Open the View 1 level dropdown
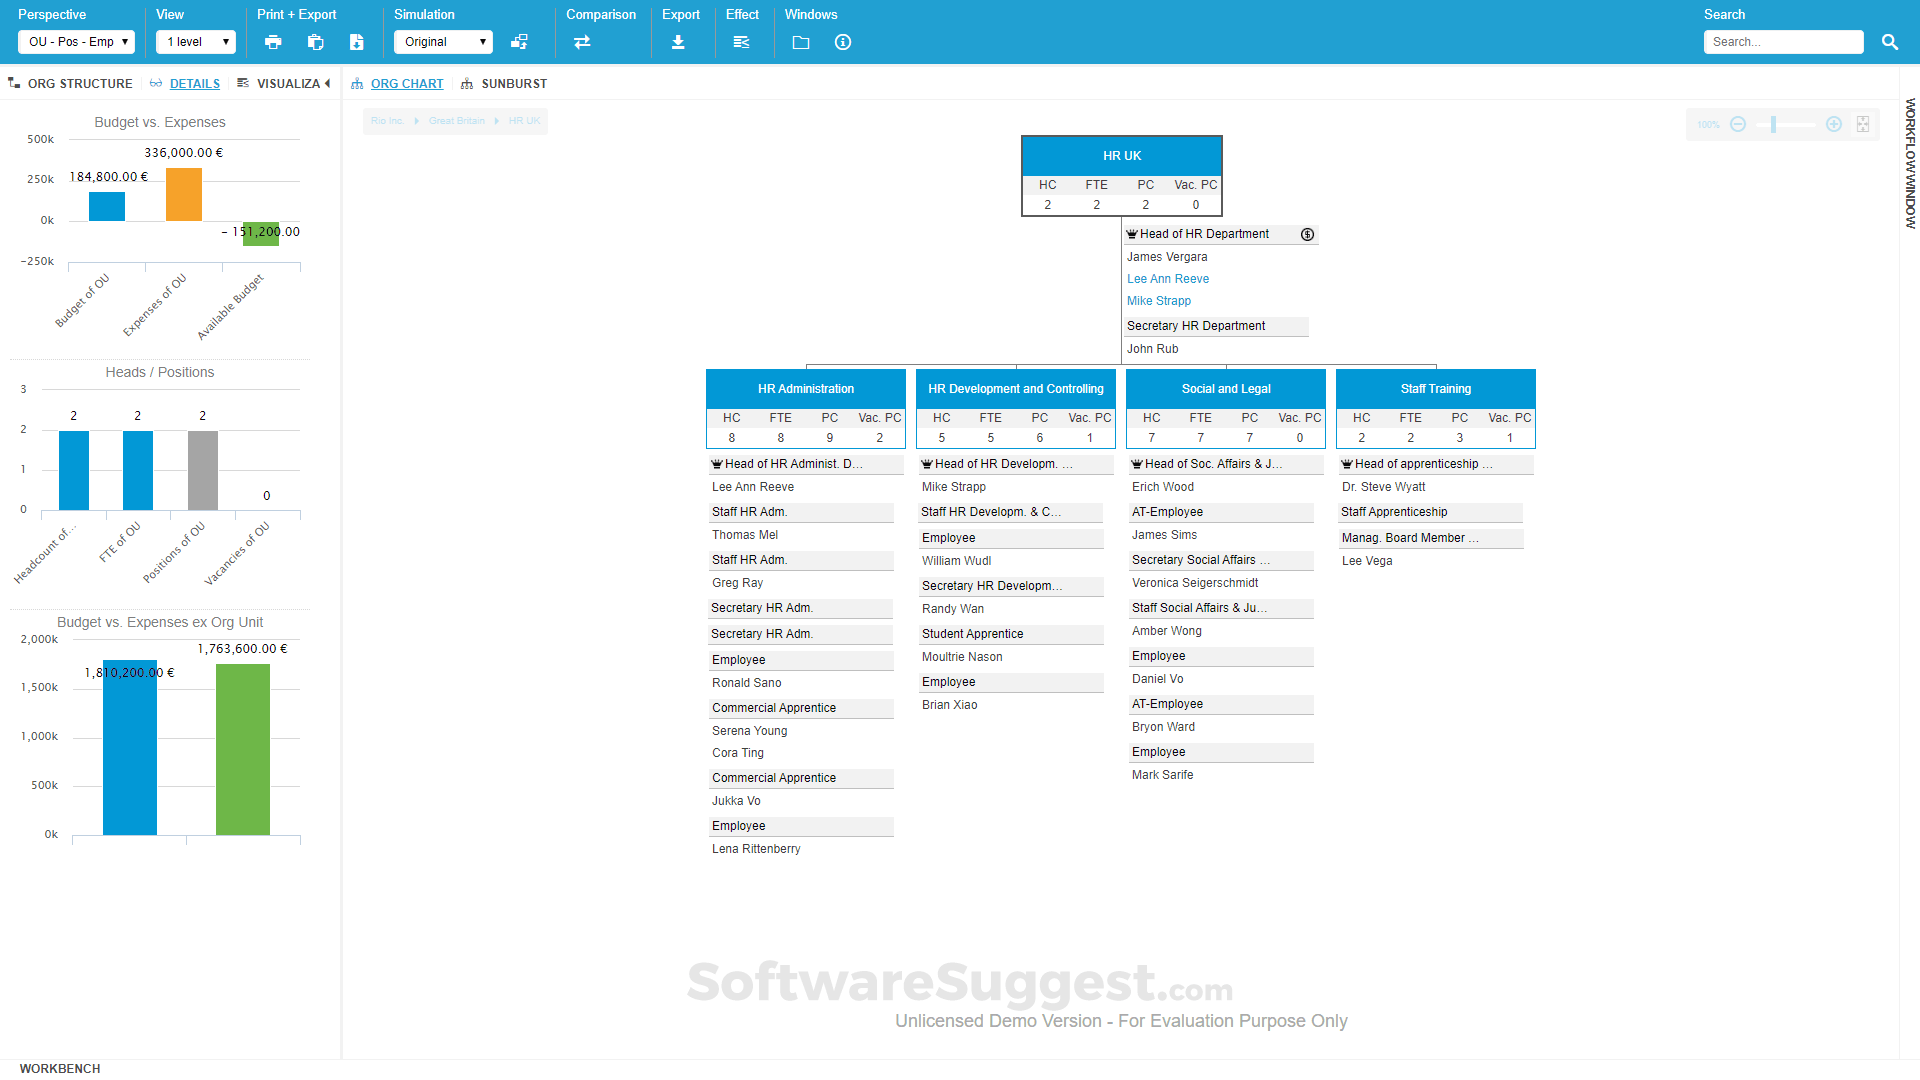Image resolution: width=1920 pixels, height=1080 pixels. coord(196,42)
